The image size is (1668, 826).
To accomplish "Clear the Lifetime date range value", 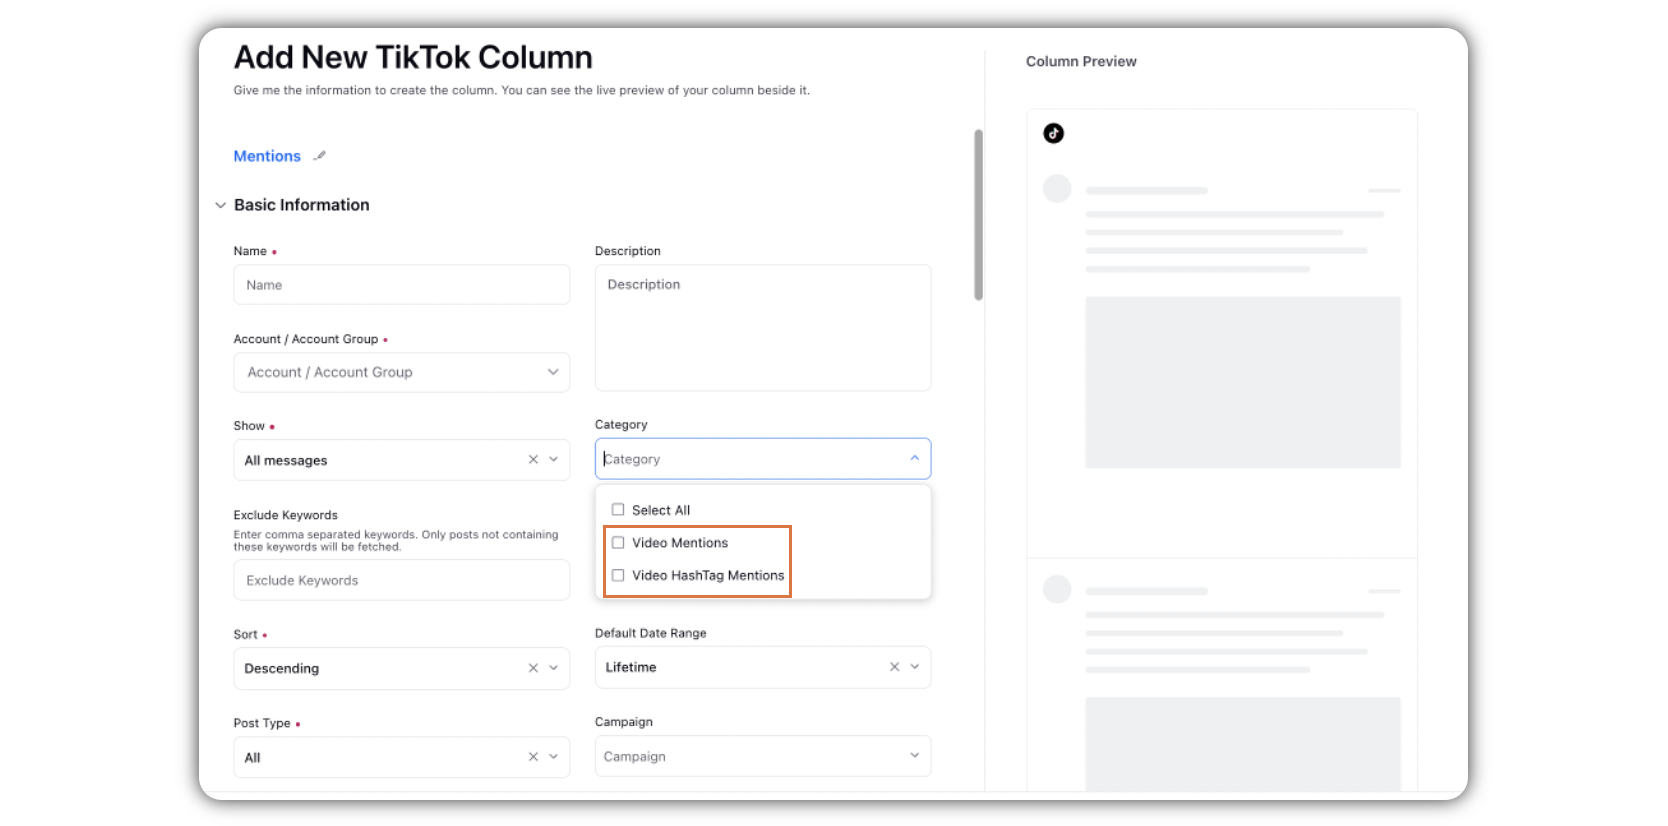I will click(894, 667).
